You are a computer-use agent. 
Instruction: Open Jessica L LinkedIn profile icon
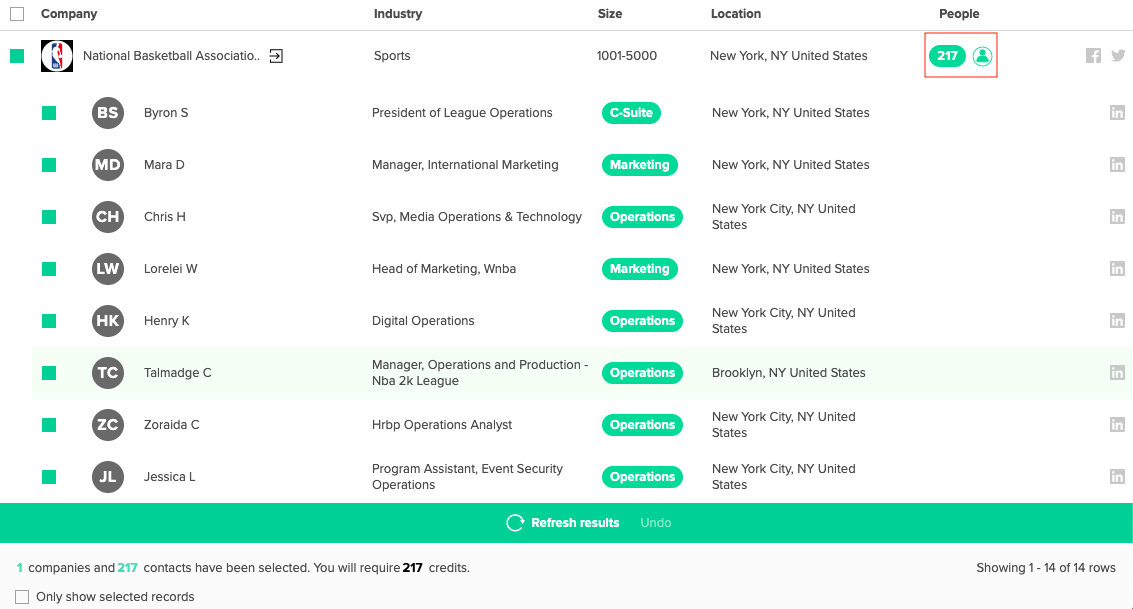click(x=1117, y=477)
